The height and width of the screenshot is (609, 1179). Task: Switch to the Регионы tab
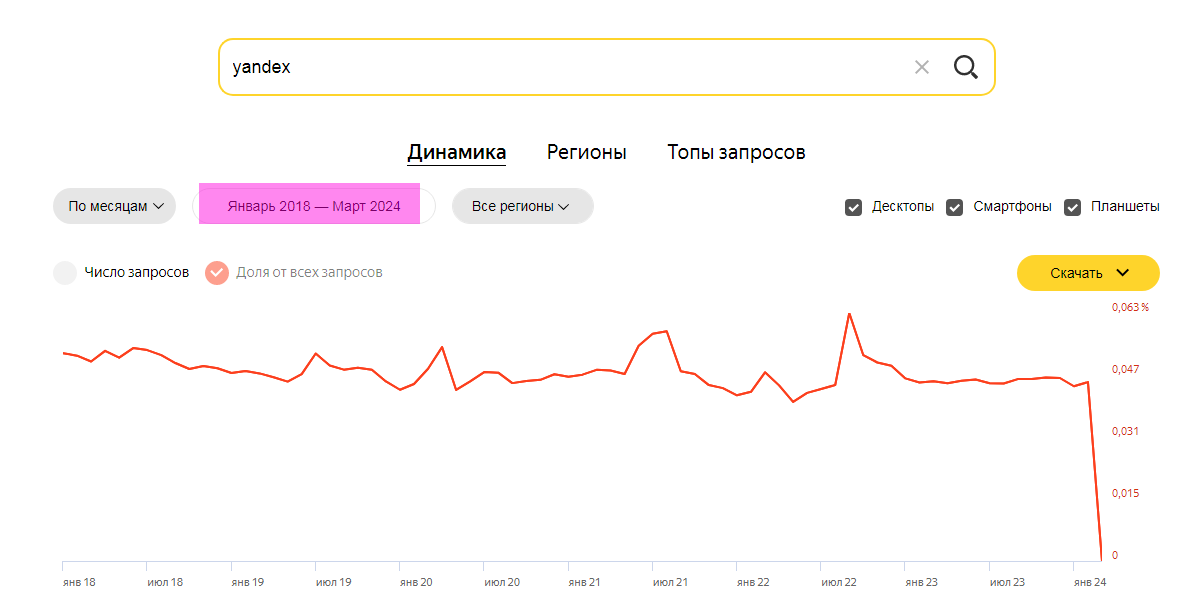(586, 153)
